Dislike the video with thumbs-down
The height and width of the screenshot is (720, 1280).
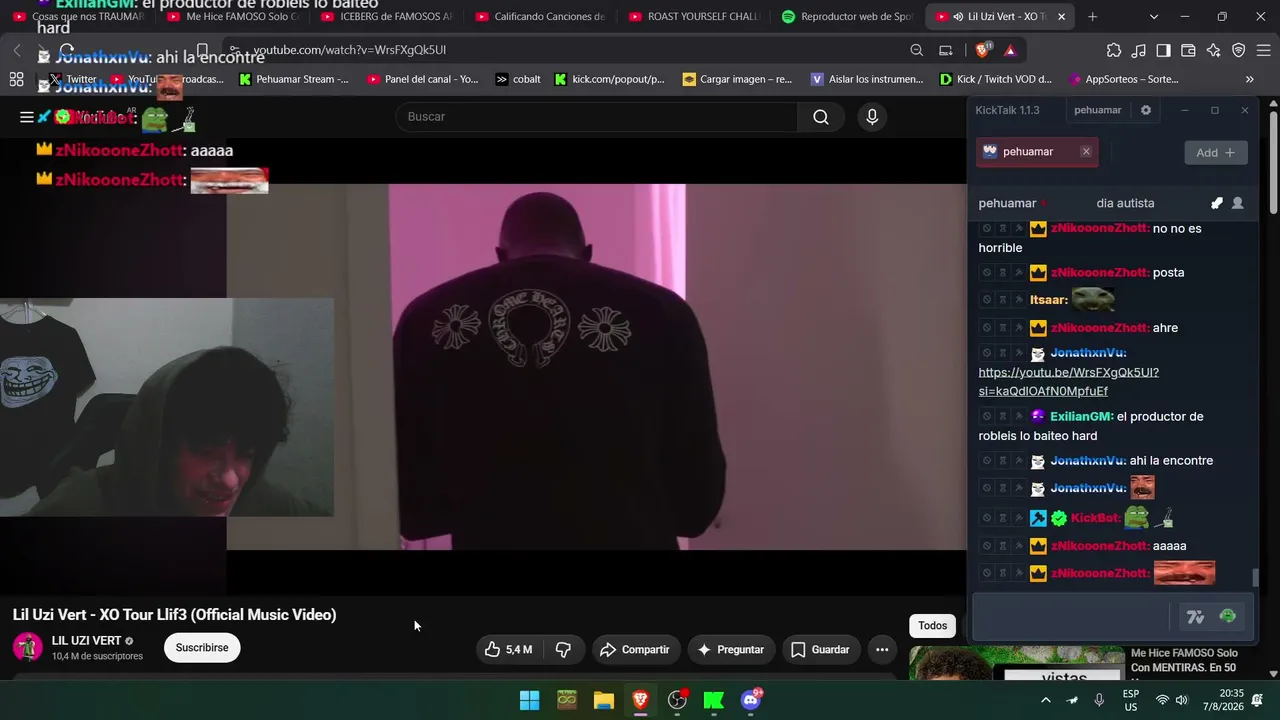click(563, 650)
